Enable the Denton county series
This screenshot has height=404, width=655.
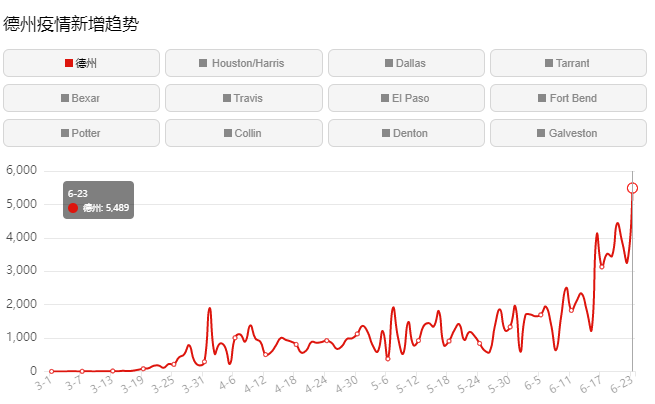[406, 133]
